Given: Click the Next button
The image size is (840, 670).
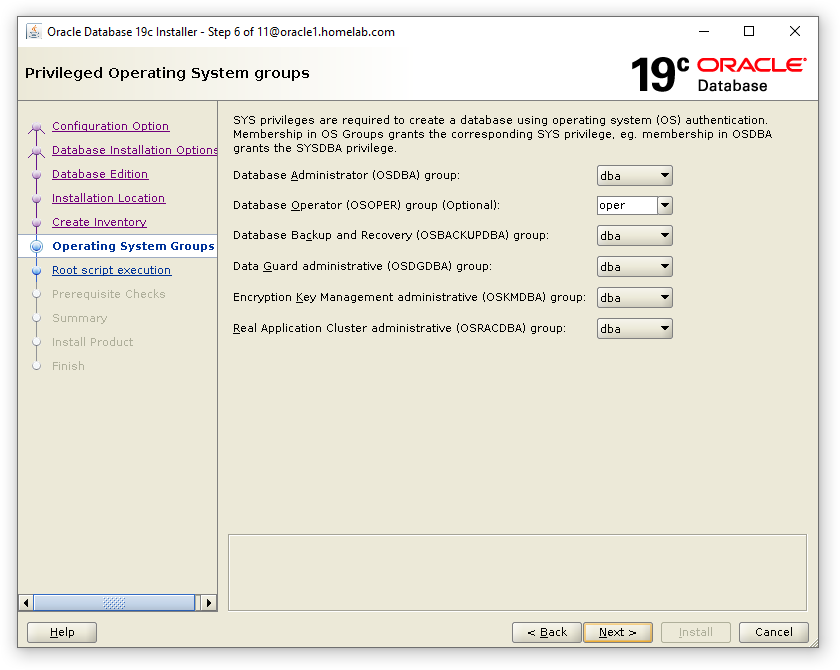Looking at the screenshot, I should tap(617, 632).
